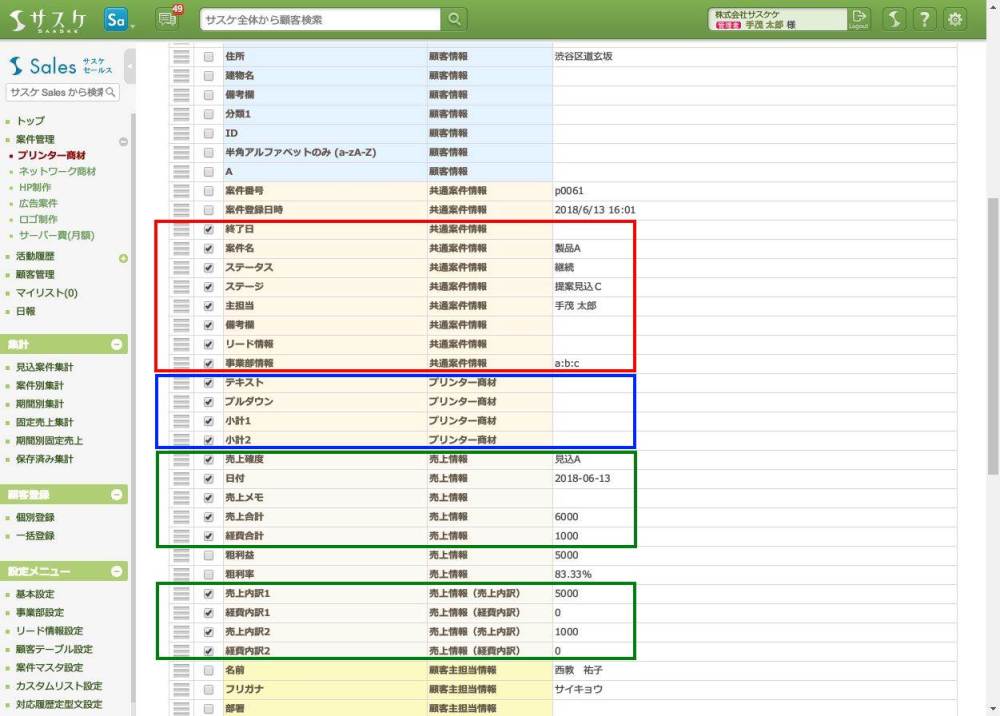Go to 基本設定 settings link
This screenshot has height=716, width=1000.
click(35, 594)
